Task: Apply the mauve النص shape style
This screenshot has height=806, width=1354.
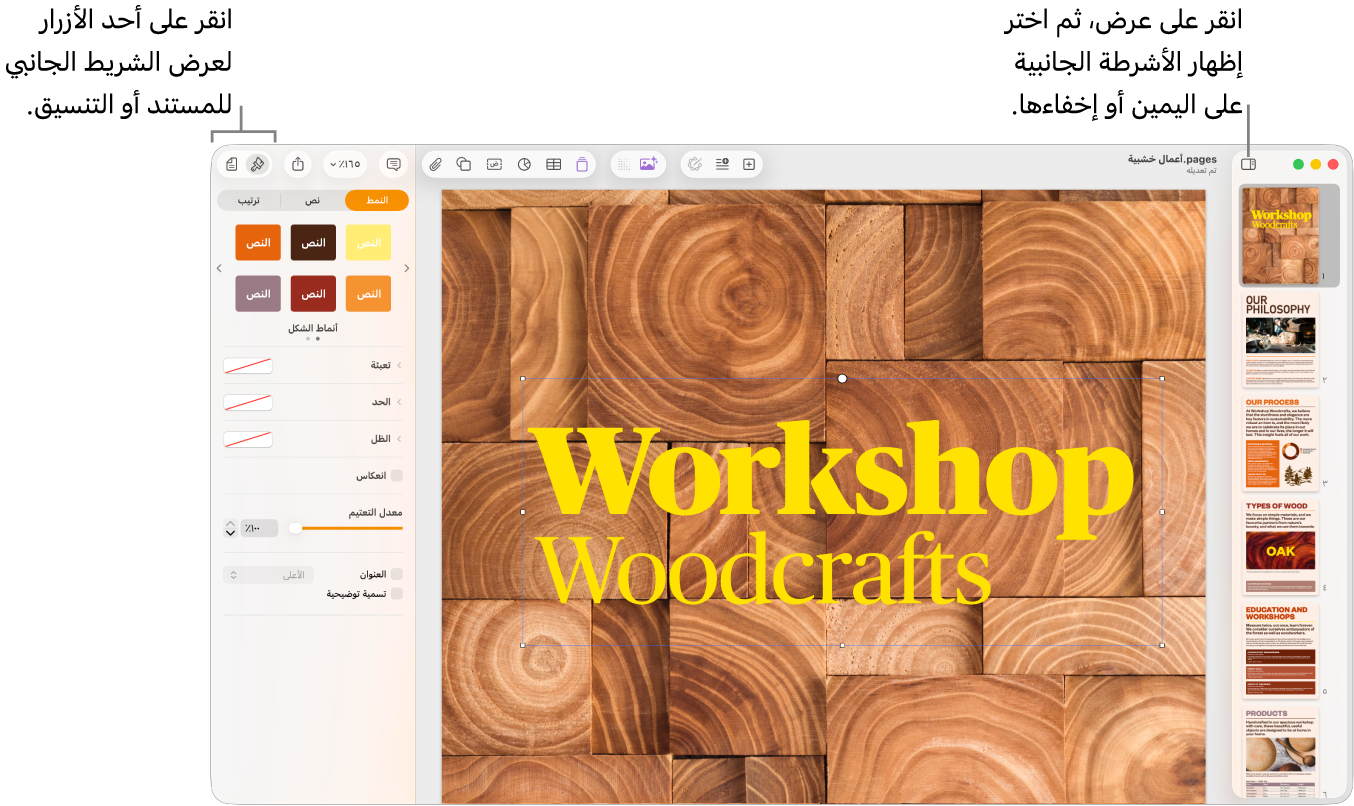Action: (258, 294)
